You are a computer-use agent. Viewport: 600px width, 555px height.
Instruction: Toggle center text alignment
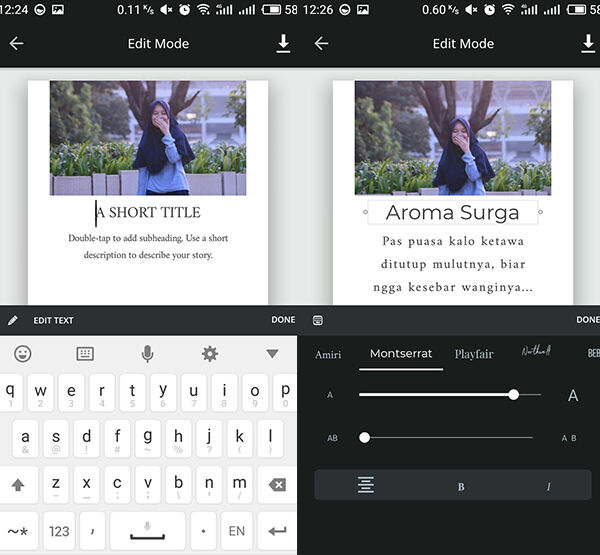pyautogui.click(x=366, y=485)
